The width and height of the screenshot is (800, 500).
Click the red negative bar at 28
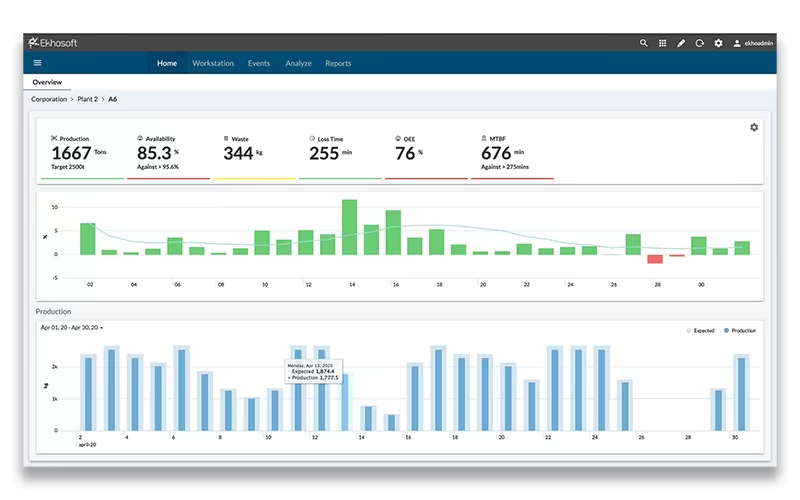pos(655,259)
